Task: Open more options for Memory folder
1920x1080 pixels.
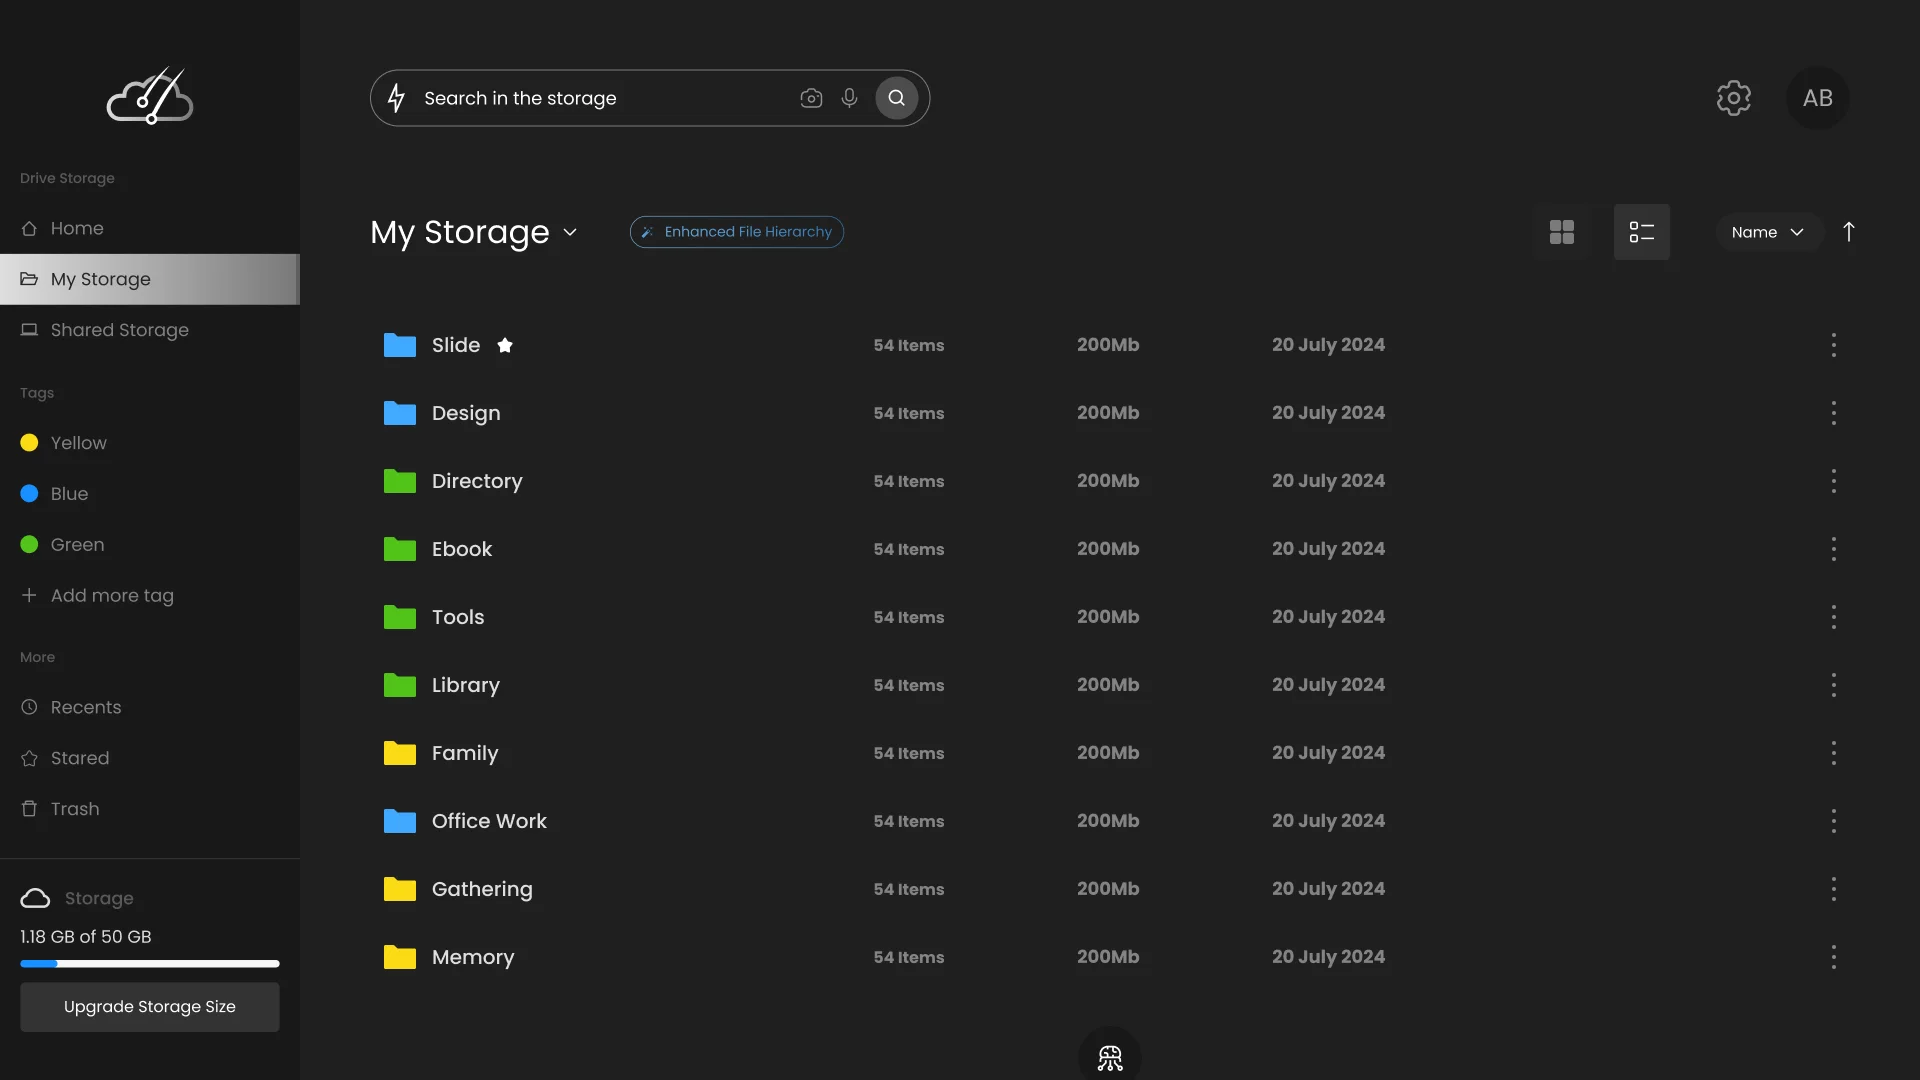Action: point(1834,957)
